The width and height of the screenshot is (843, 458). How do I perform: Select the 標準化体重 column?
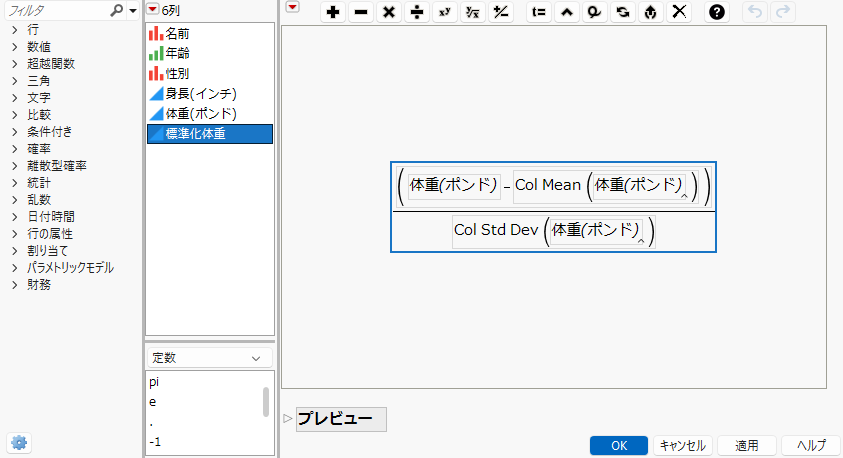[x=210, y=134]
